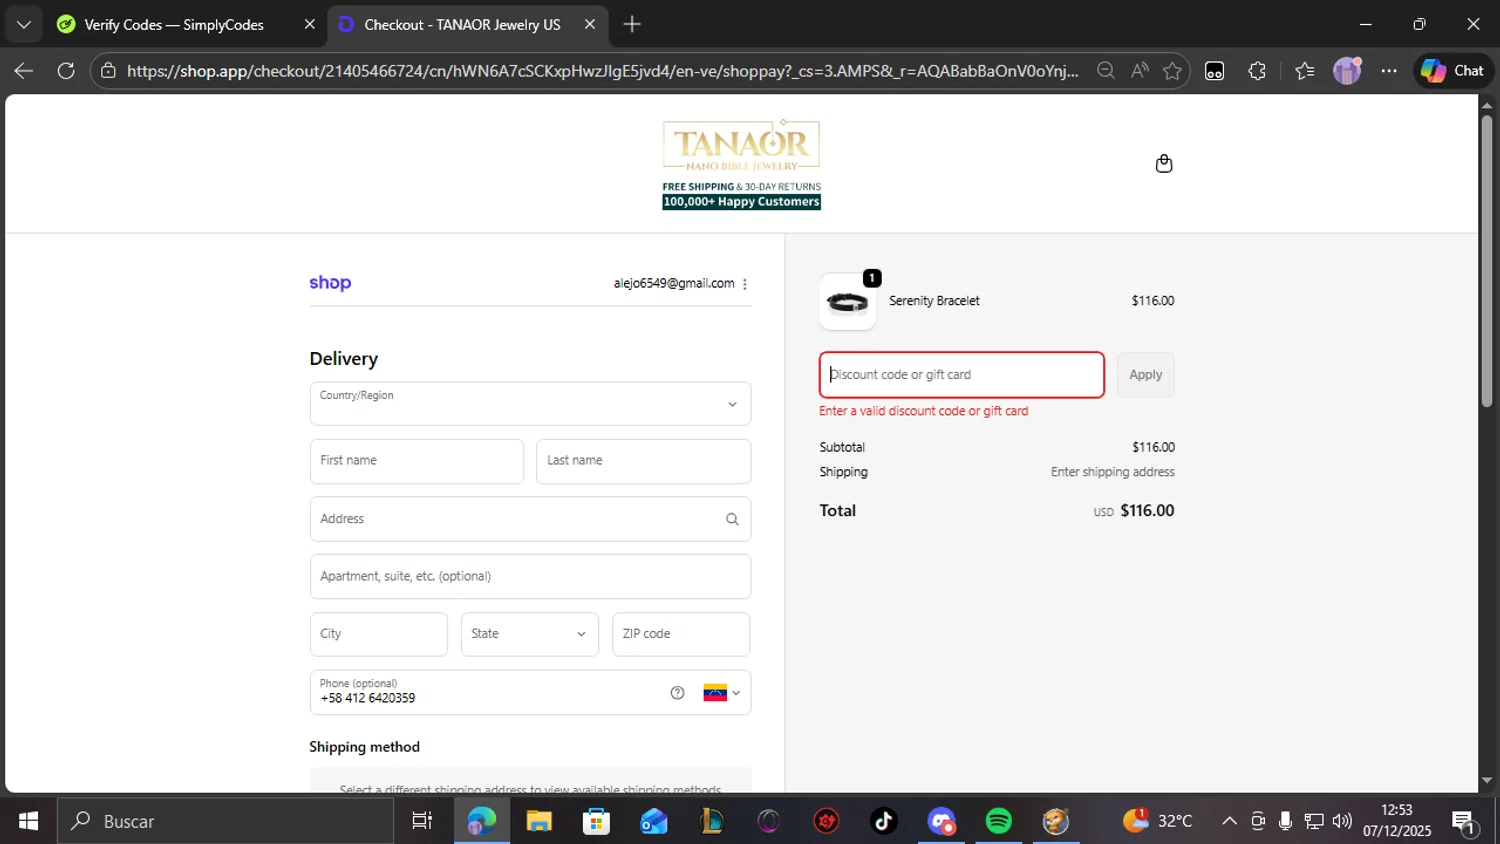The image size is (1500, 844).
Task: Click the zoom magnifier in address bar
Action: coord(1105,71)
